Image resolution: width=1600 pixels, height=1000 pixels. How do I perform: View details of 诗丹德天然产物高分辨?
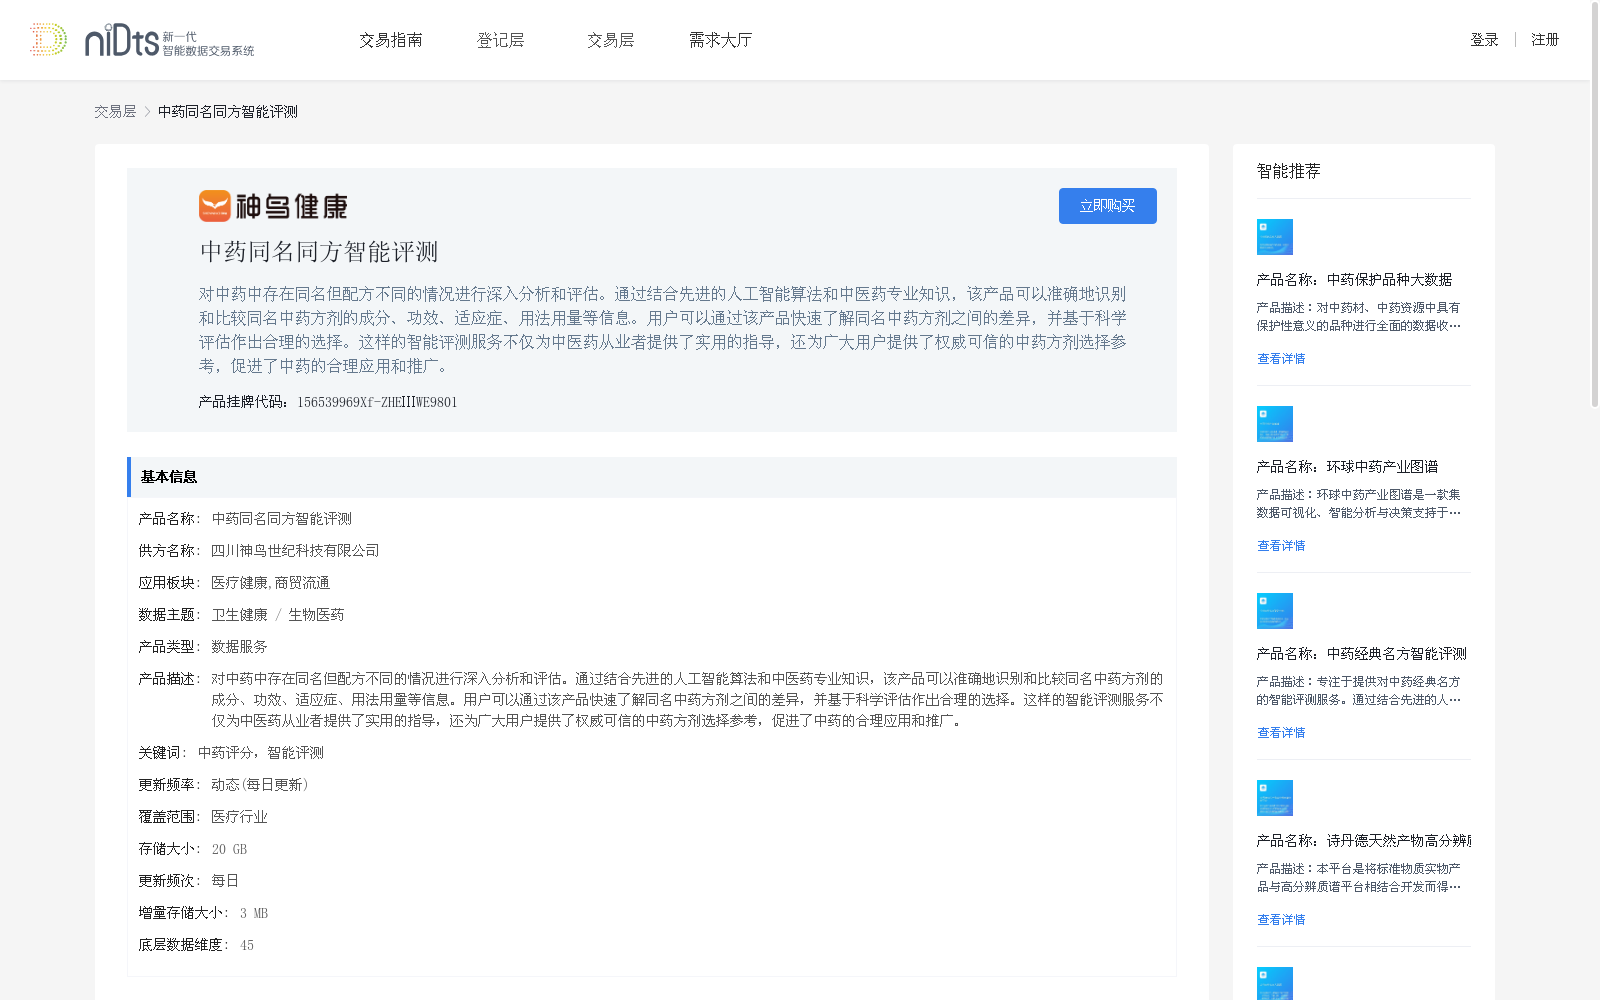click(x=1281, y=920)
